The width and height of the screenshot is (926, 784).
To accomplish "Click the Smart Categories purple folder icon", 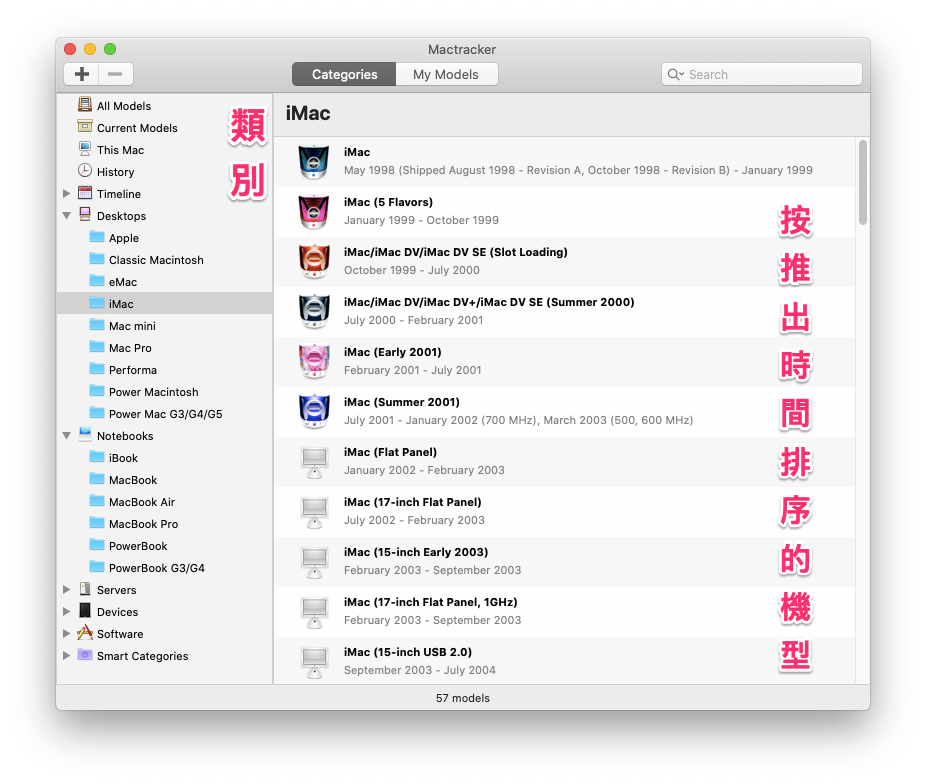I will (x=85, y=655).
